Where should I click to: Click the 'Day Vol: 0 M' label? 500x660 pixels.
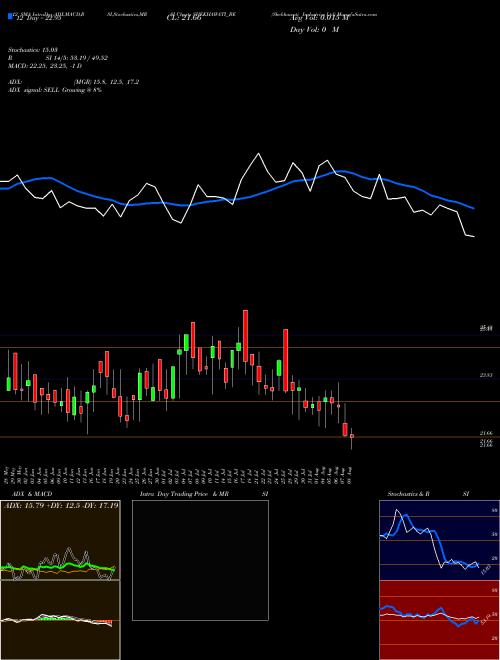coord(314,30)
